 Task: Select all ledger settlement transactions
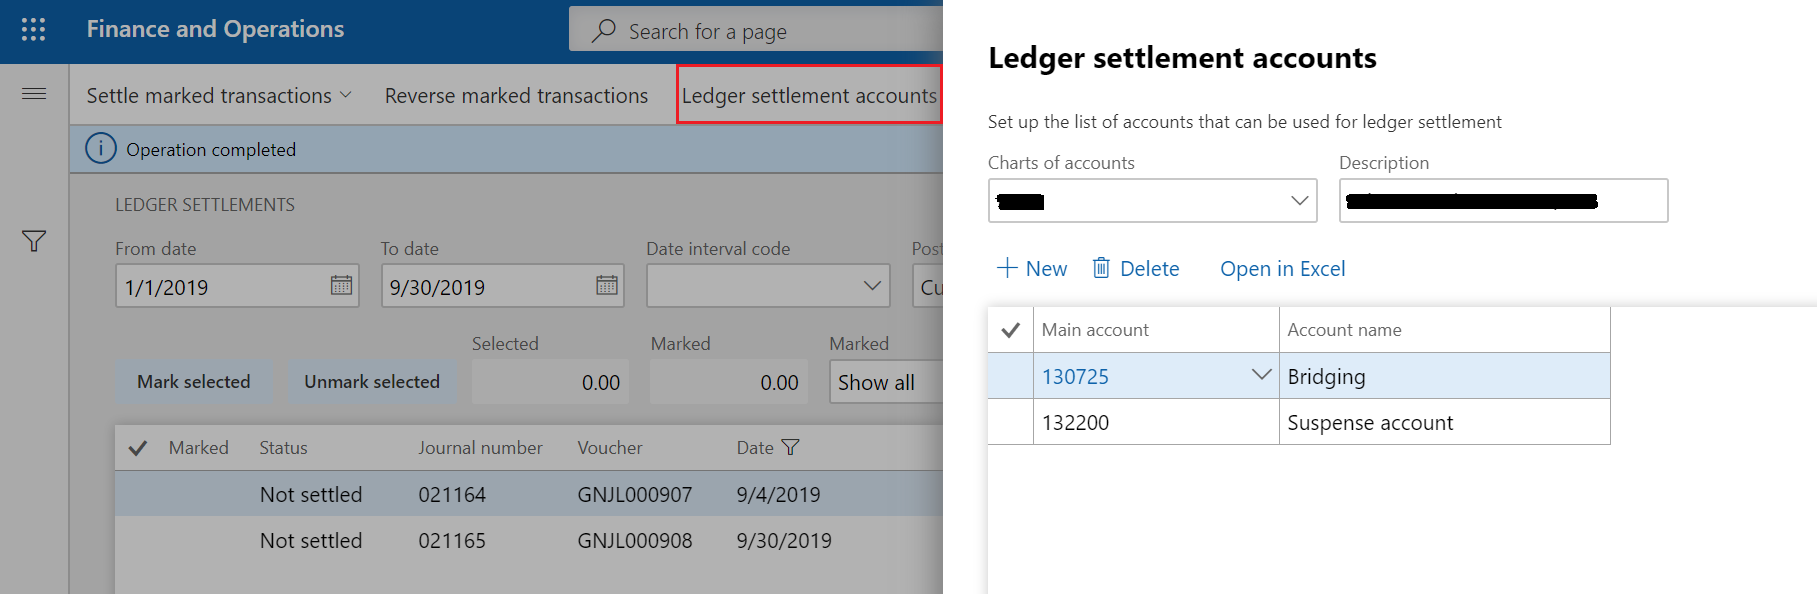coord(137,447)
